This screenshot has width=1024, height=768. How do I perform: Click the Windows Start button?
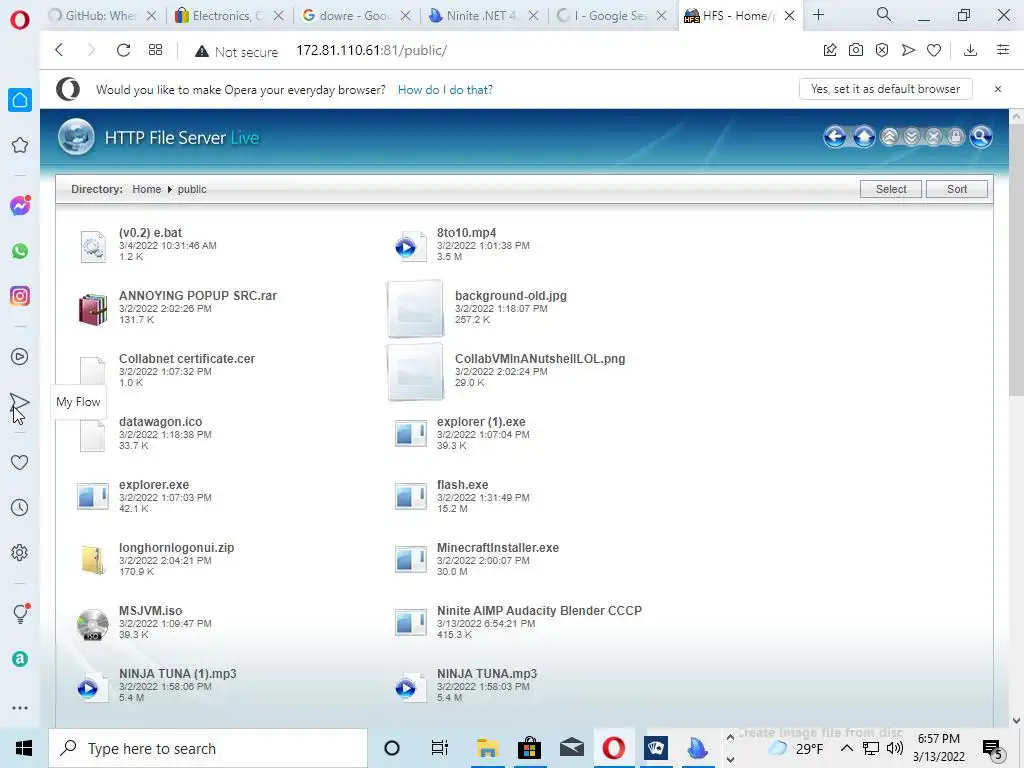24,748
